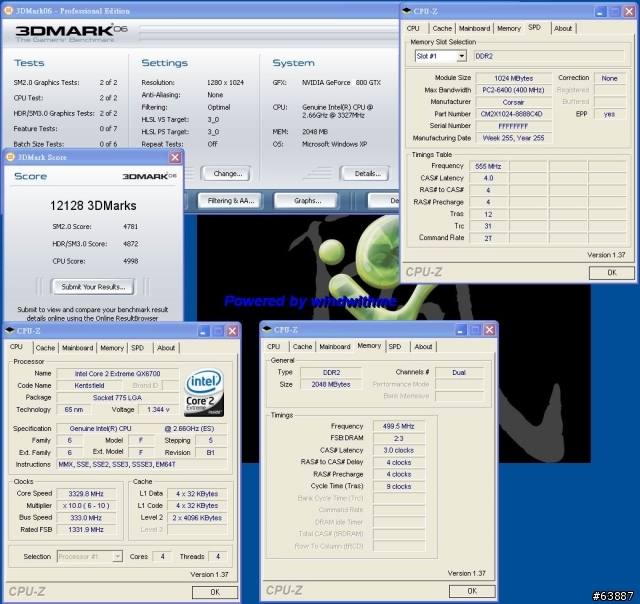Click the Part Number field CM2X1024-8888C4D
This screenshot has height=604, width=640.
tap(513, 114)
